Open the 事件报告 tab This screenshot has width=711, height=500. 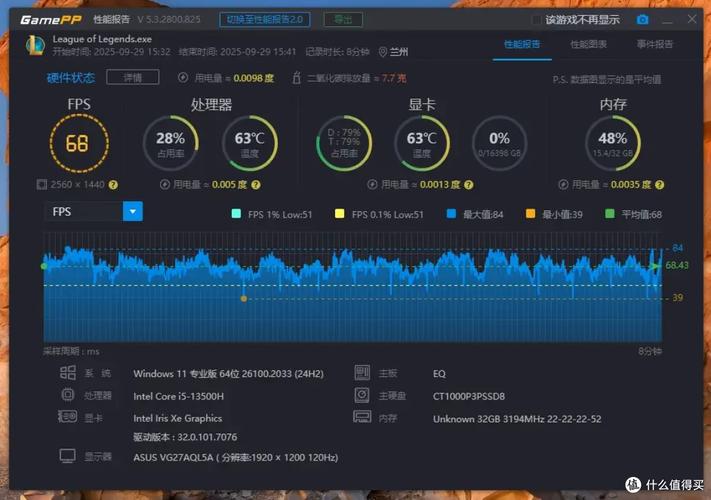(655, 44)
